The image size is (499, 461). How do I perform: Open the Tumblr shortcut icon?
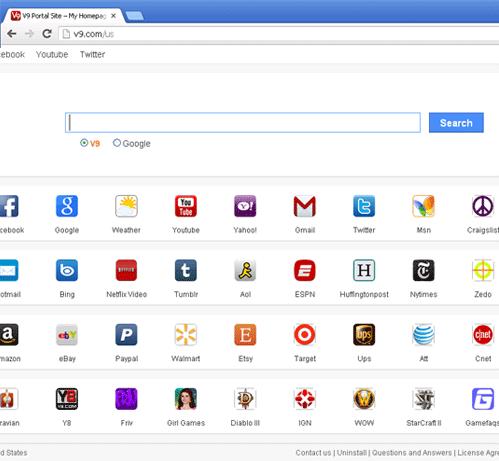tap(186, 270)
